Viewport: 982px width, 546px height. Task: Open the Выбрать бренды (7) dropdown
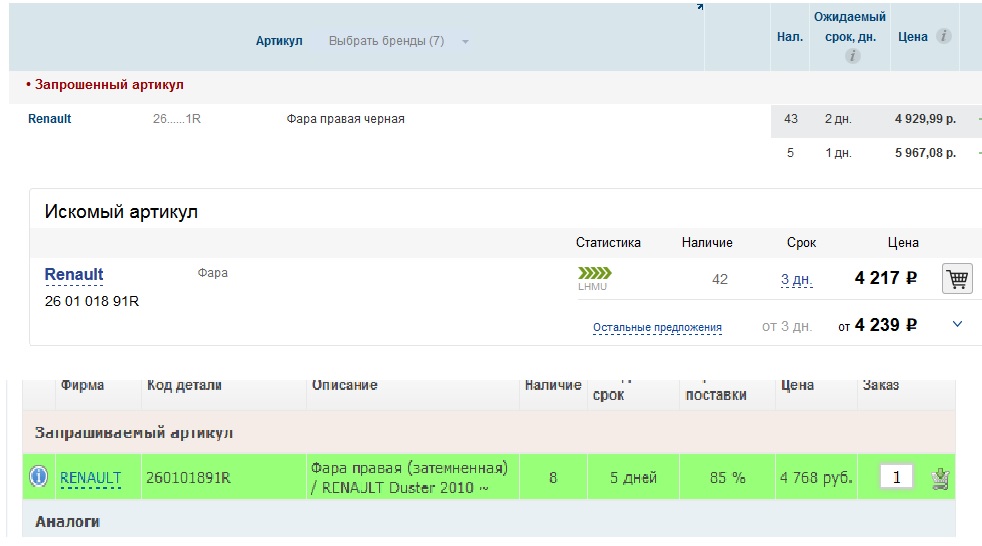point(398,41)
